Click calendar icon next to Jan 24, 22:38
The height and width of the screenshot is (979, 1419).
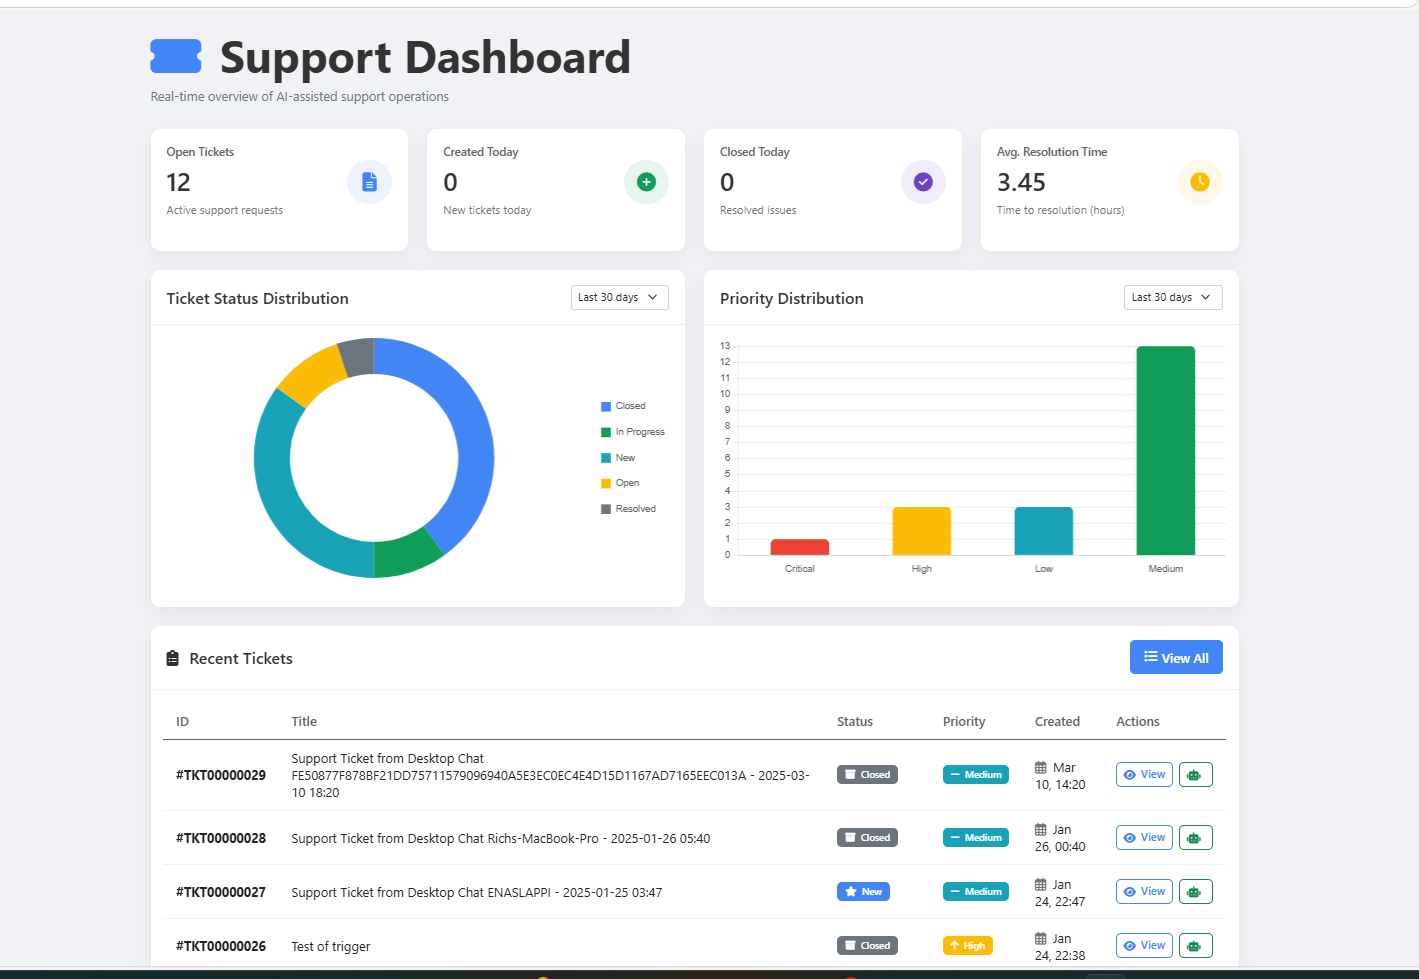(1041, 939)
